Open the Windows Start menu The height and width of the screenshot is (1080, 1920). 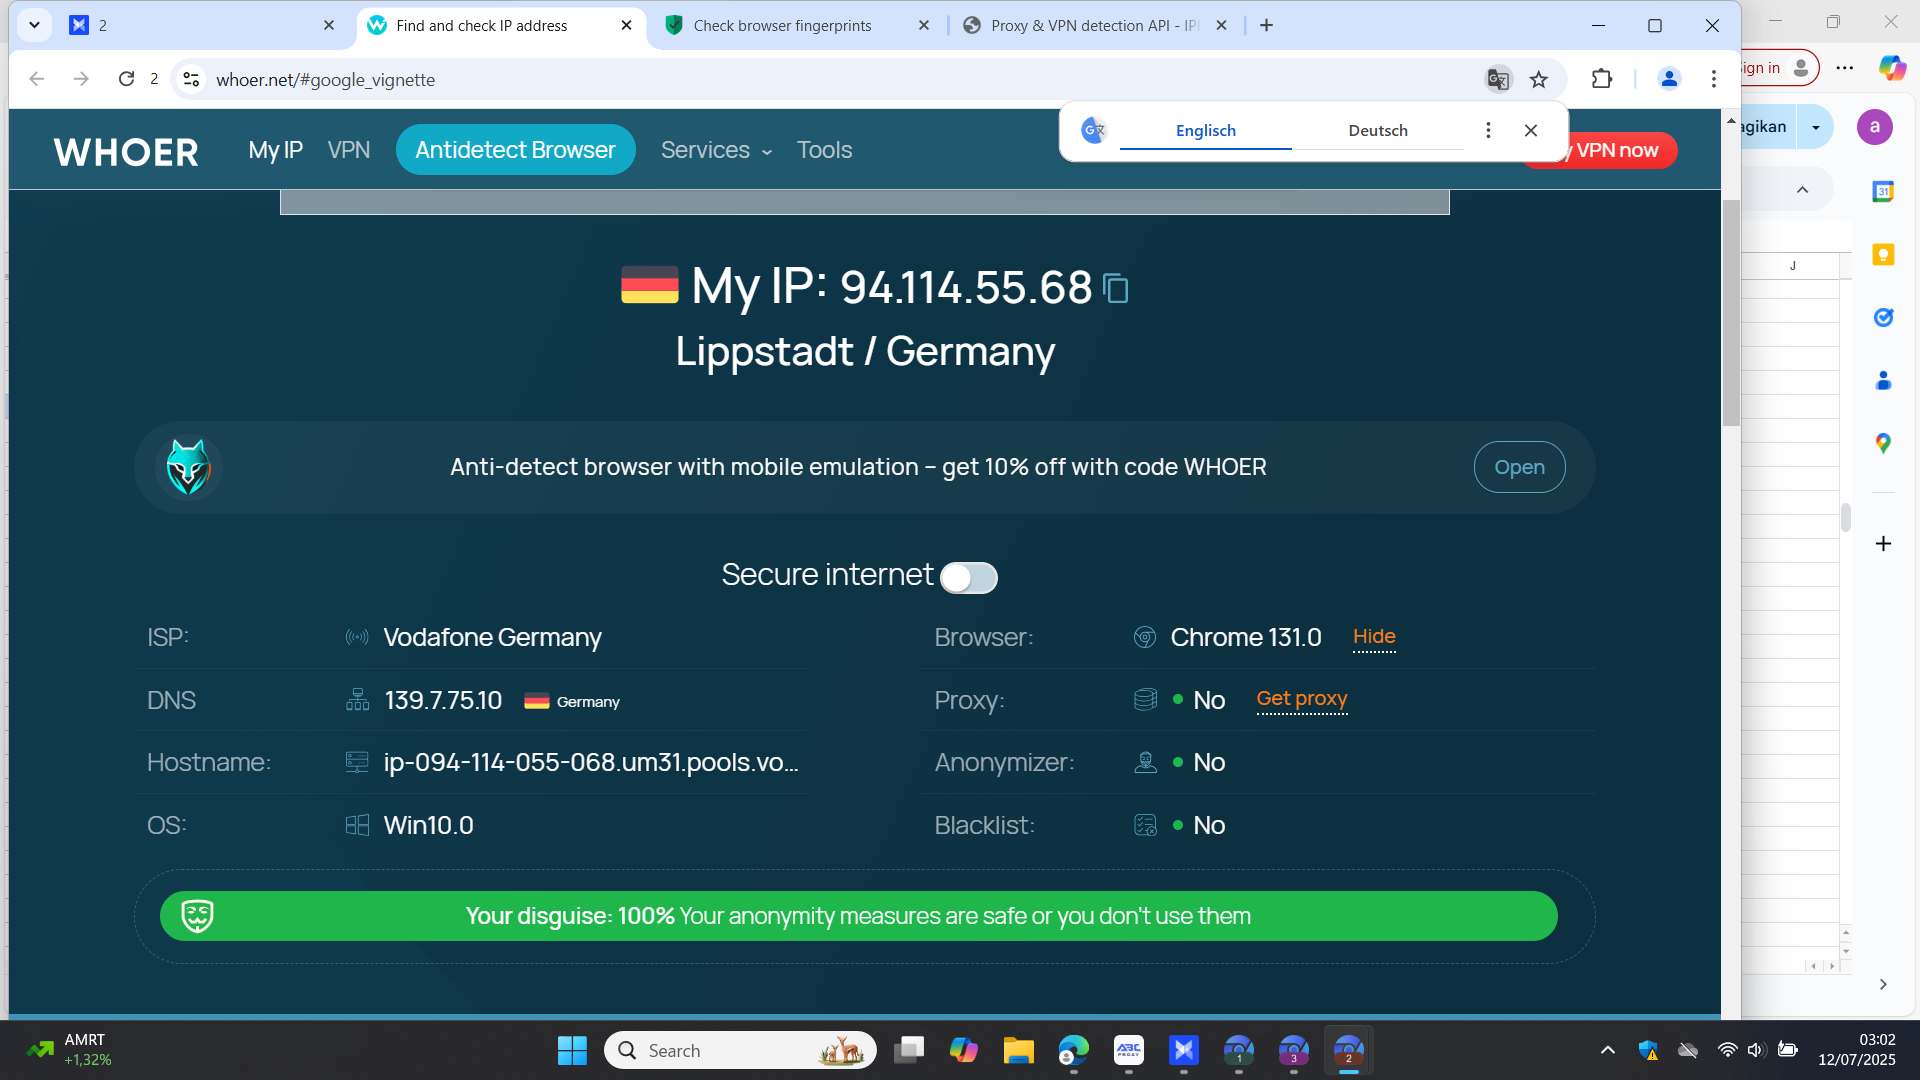coord(572,1050)
